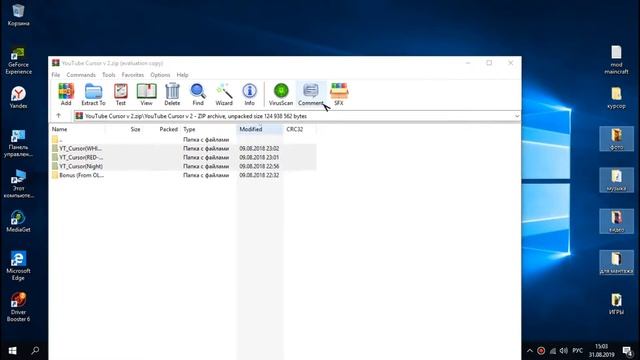Select the parent folder '..' row
Image resolution: width=640 pixels, height=360 pixels.
point(183,140)
